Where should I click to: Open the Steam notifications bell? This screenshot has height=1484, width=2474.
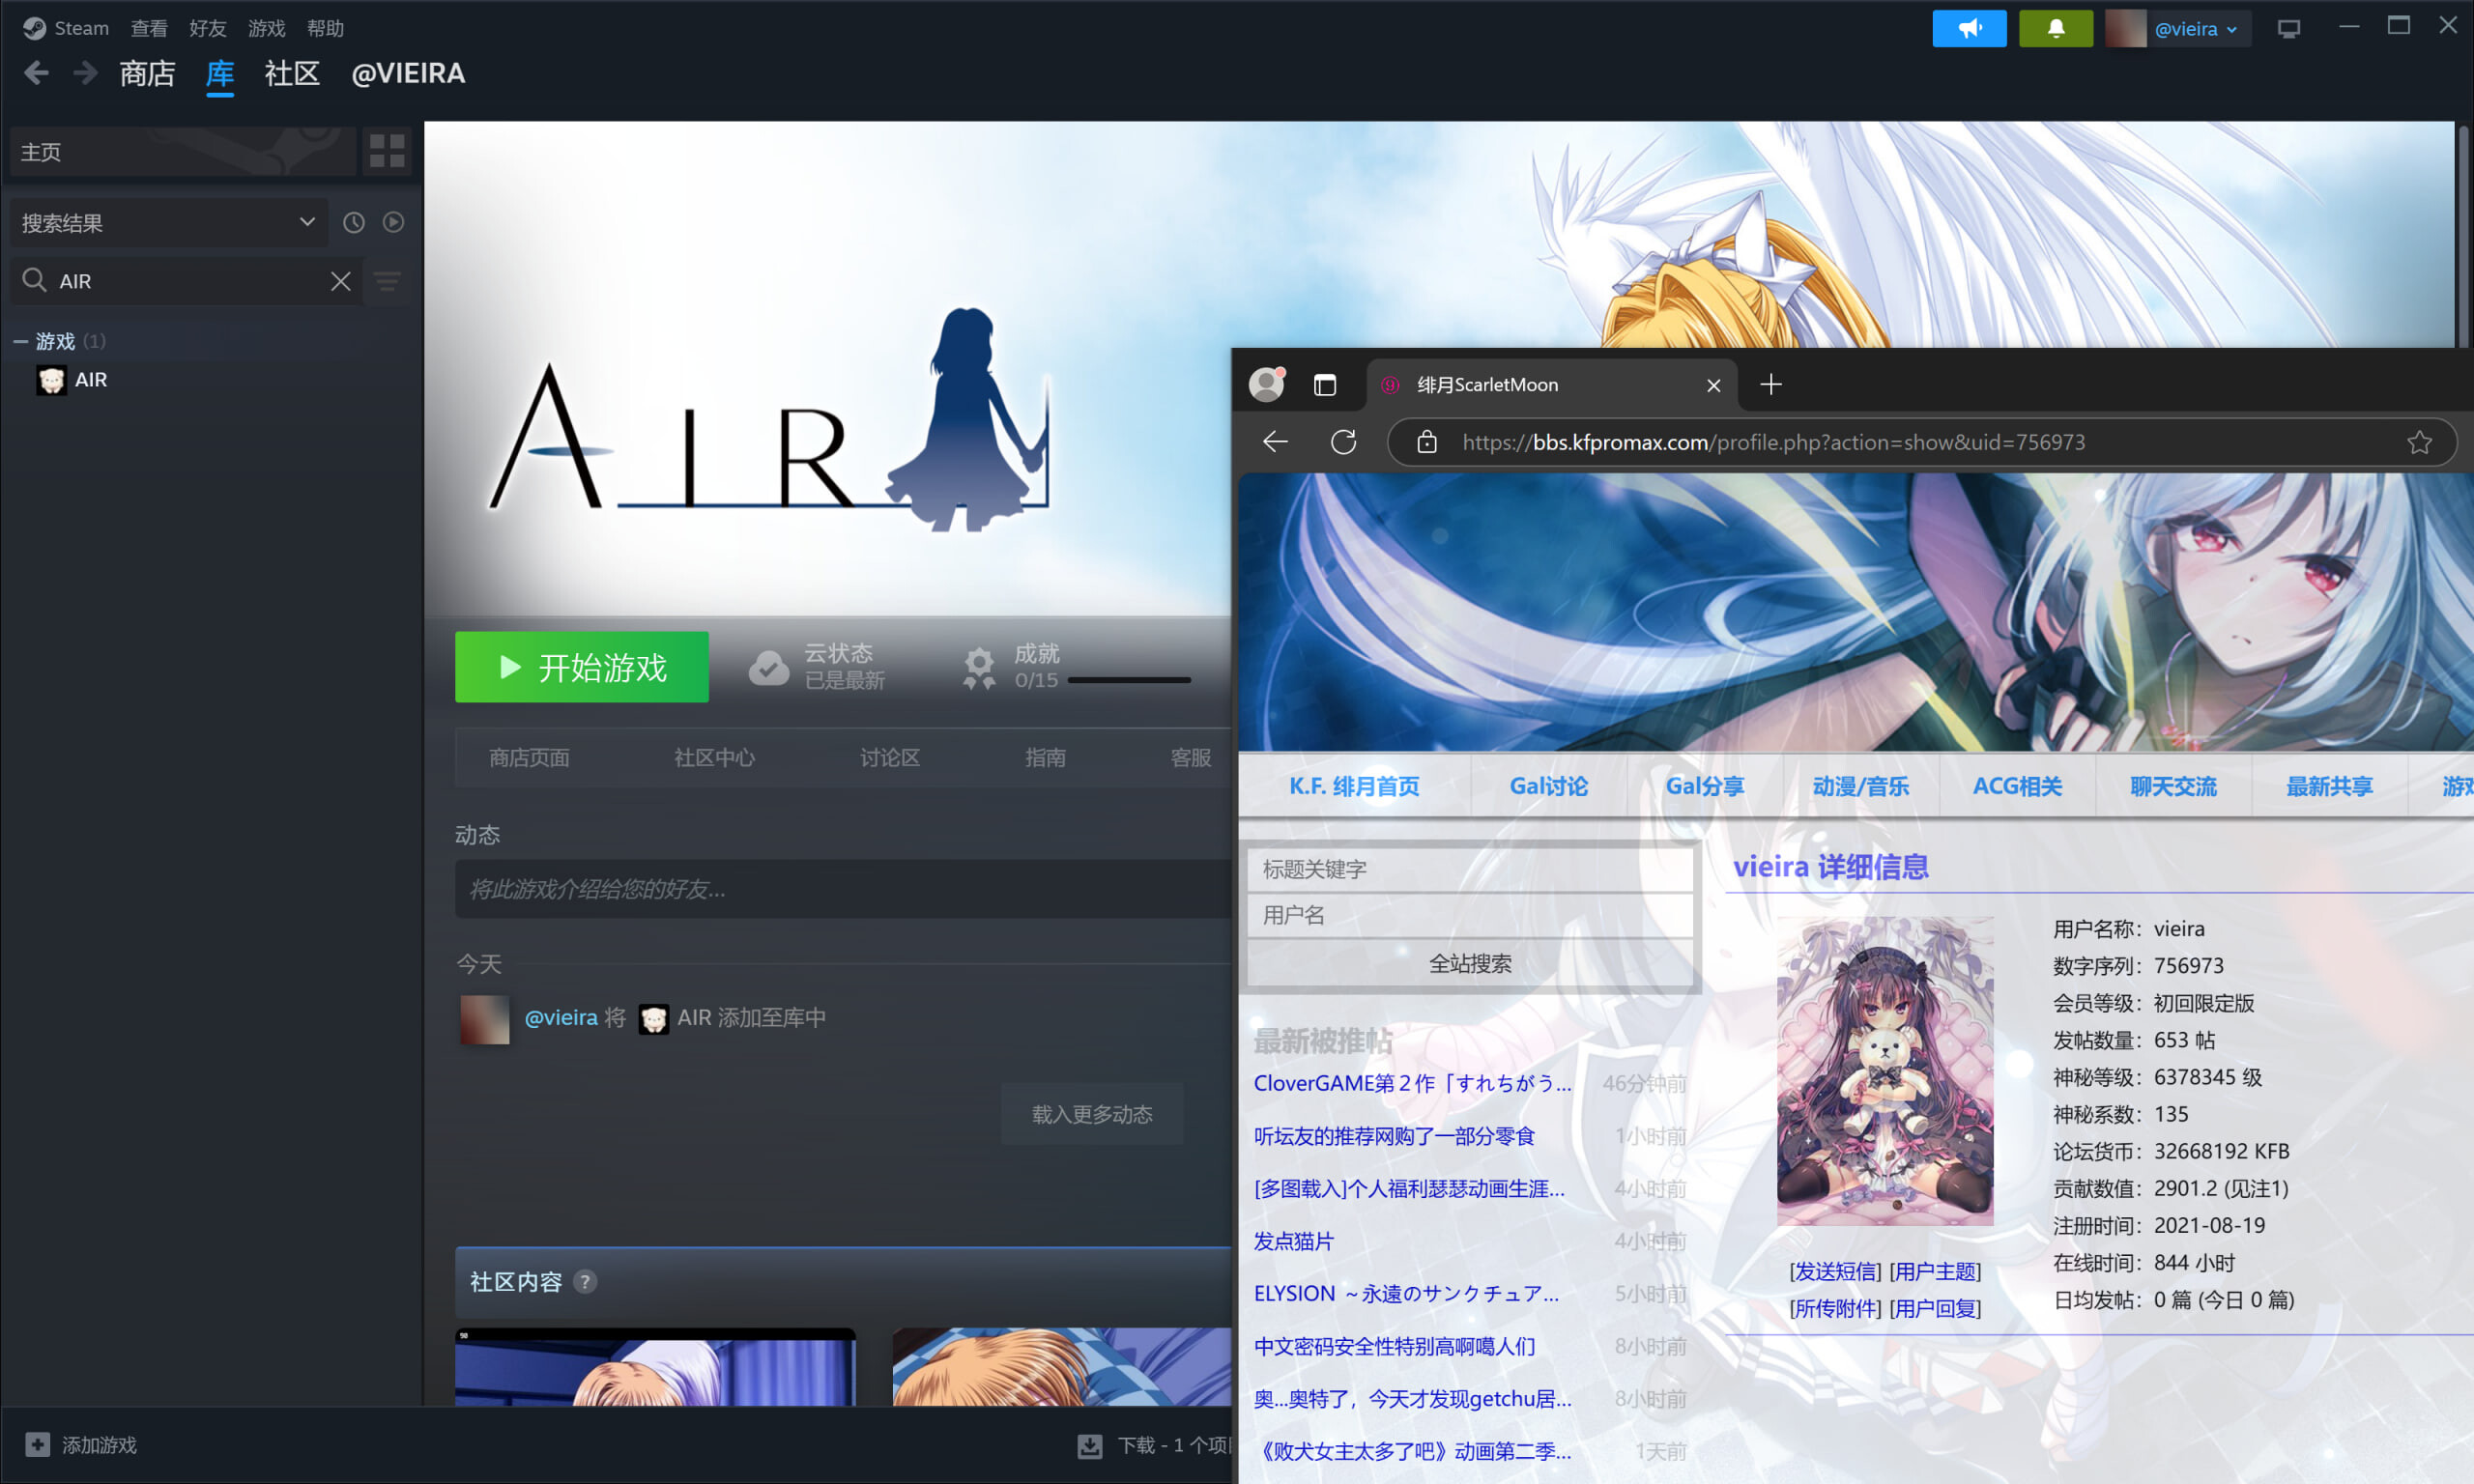[x=2055, y=28]
